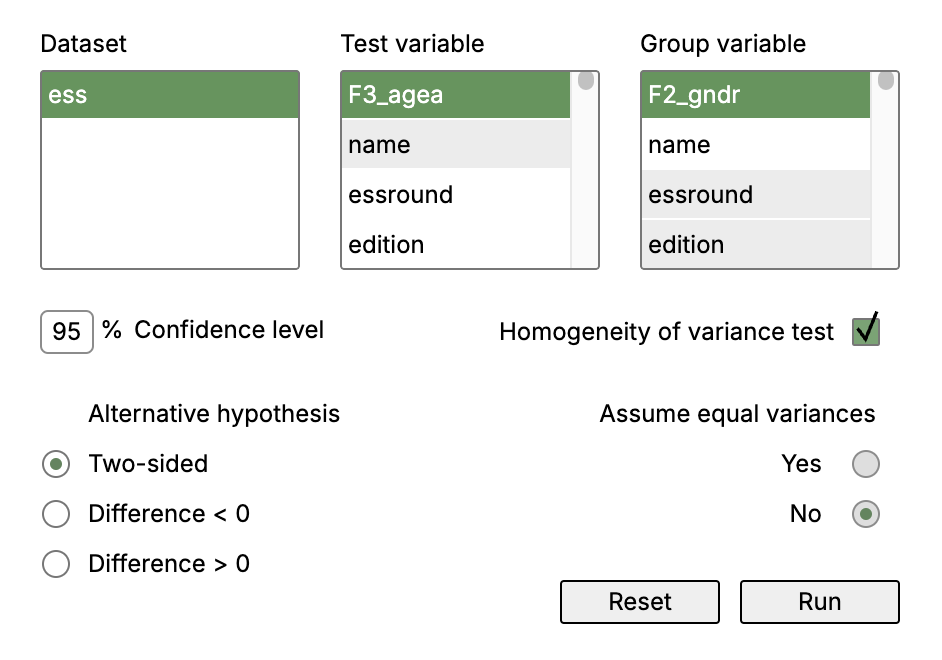
Task: Select name in Group variable list
Action: [755, 144]
